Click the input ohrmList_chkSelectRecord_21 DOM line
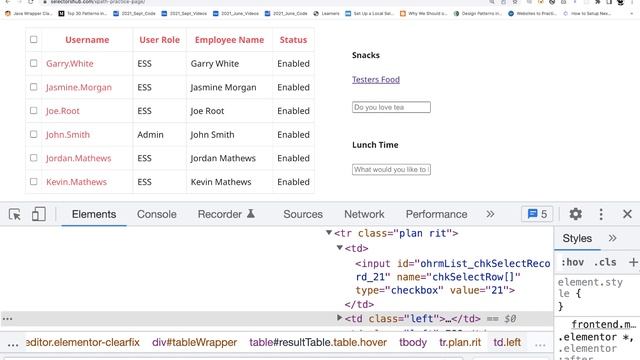The width and height of the screenshot is (640, 360). coord(452,277)
